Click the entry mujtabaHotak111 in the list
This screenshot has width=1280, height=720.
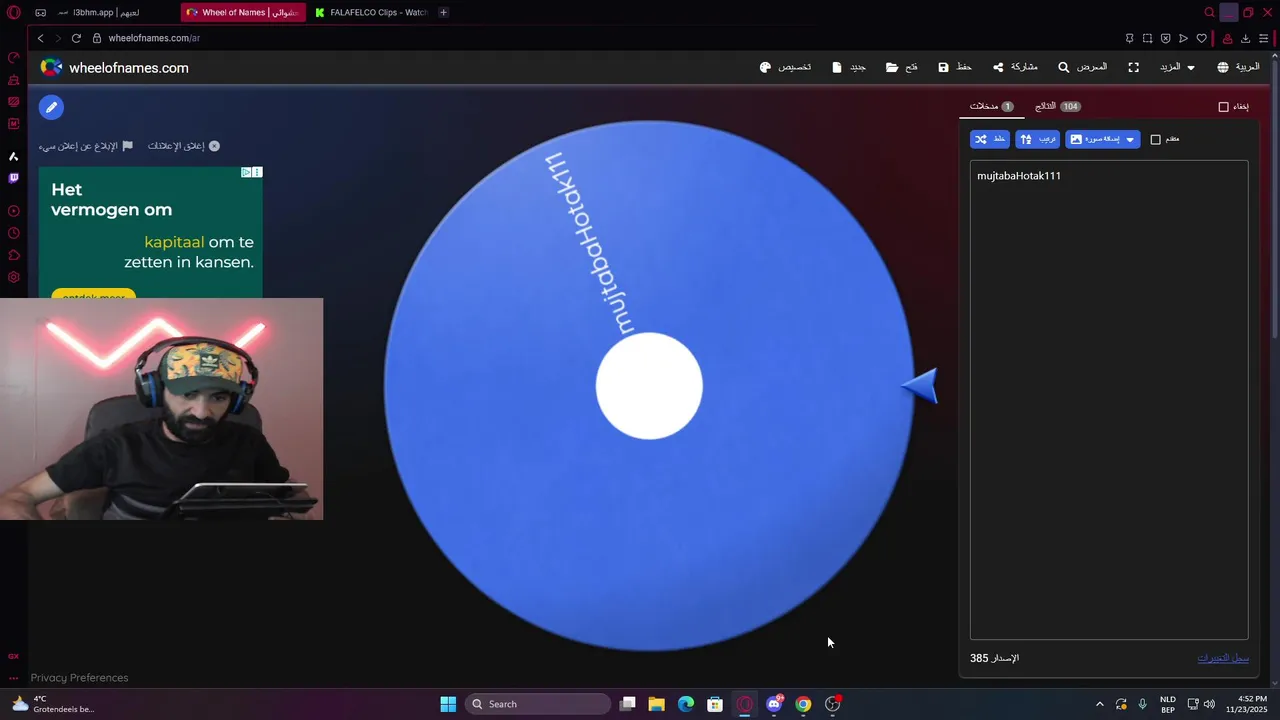coord(1018,176)
